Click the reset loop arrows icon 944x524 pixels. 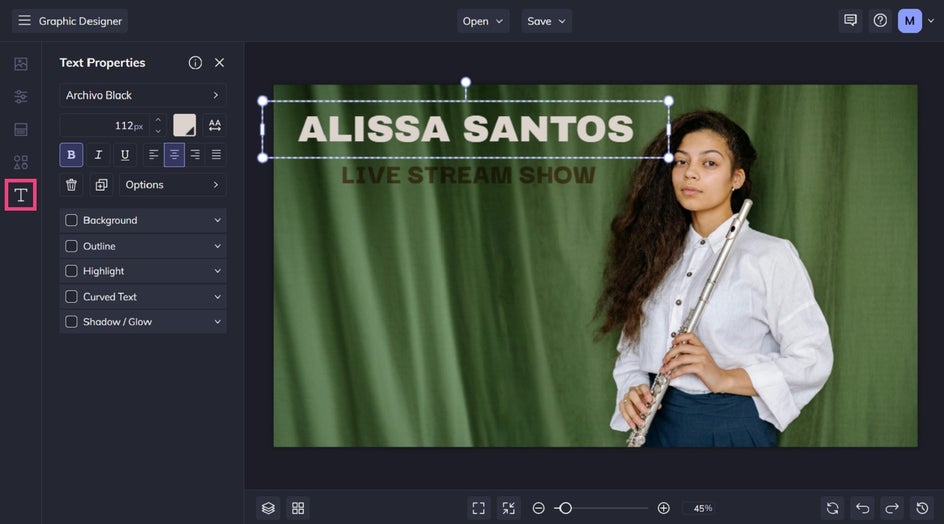(x=833, y=508)
